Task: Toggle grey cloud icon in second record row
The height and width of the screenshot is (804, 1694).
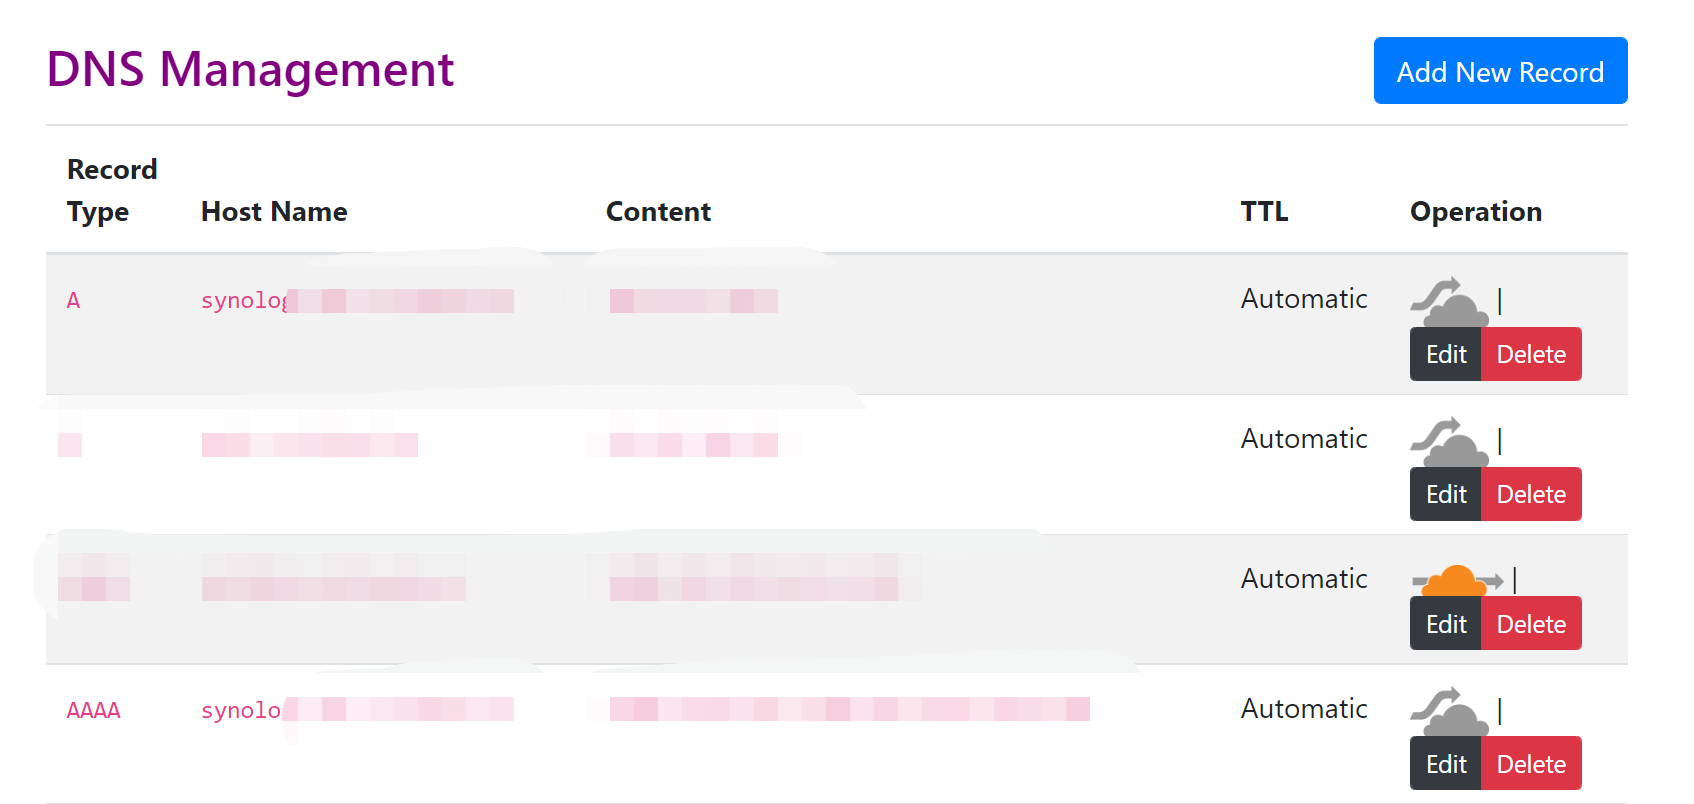Action: pyautogui.click(x=1449, y=441)
